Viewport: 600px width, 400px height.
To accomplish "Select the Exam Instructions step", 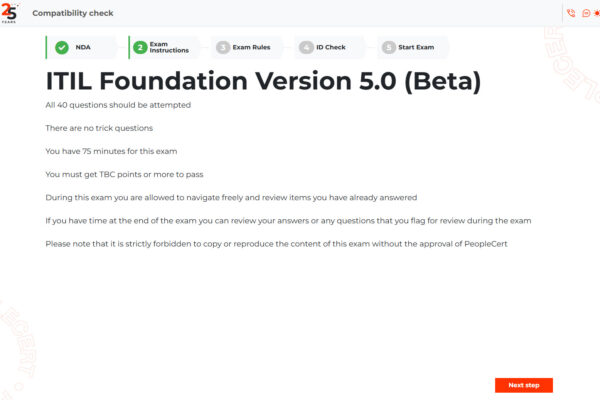I will point(166,47).
